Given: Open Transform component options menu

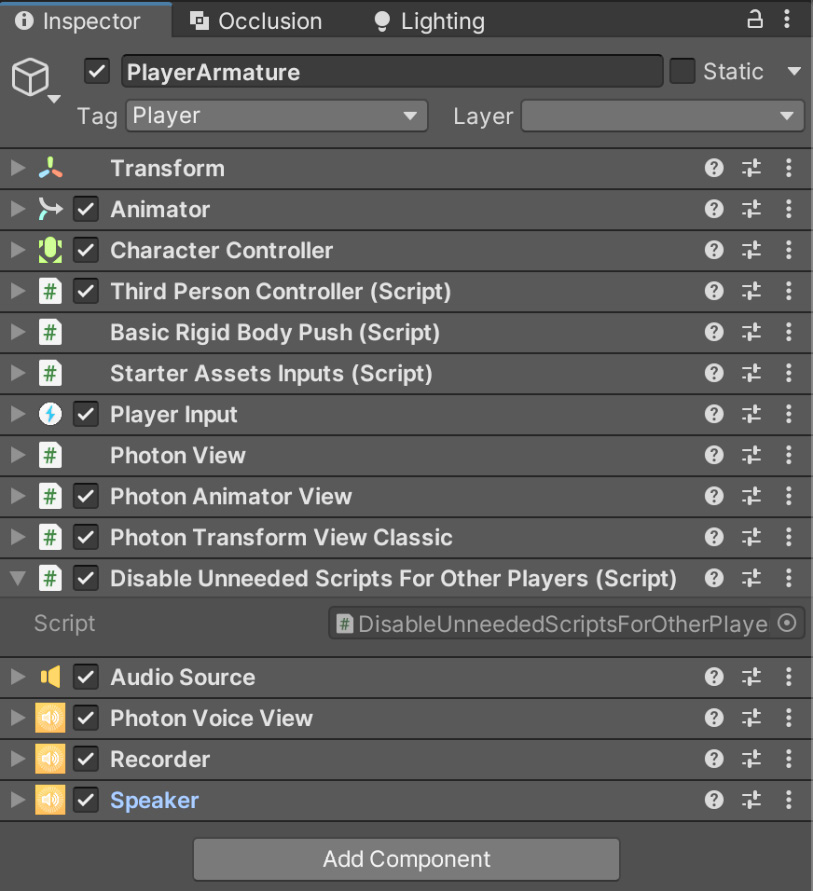Looking at the screenshot, I should [789, 168].
